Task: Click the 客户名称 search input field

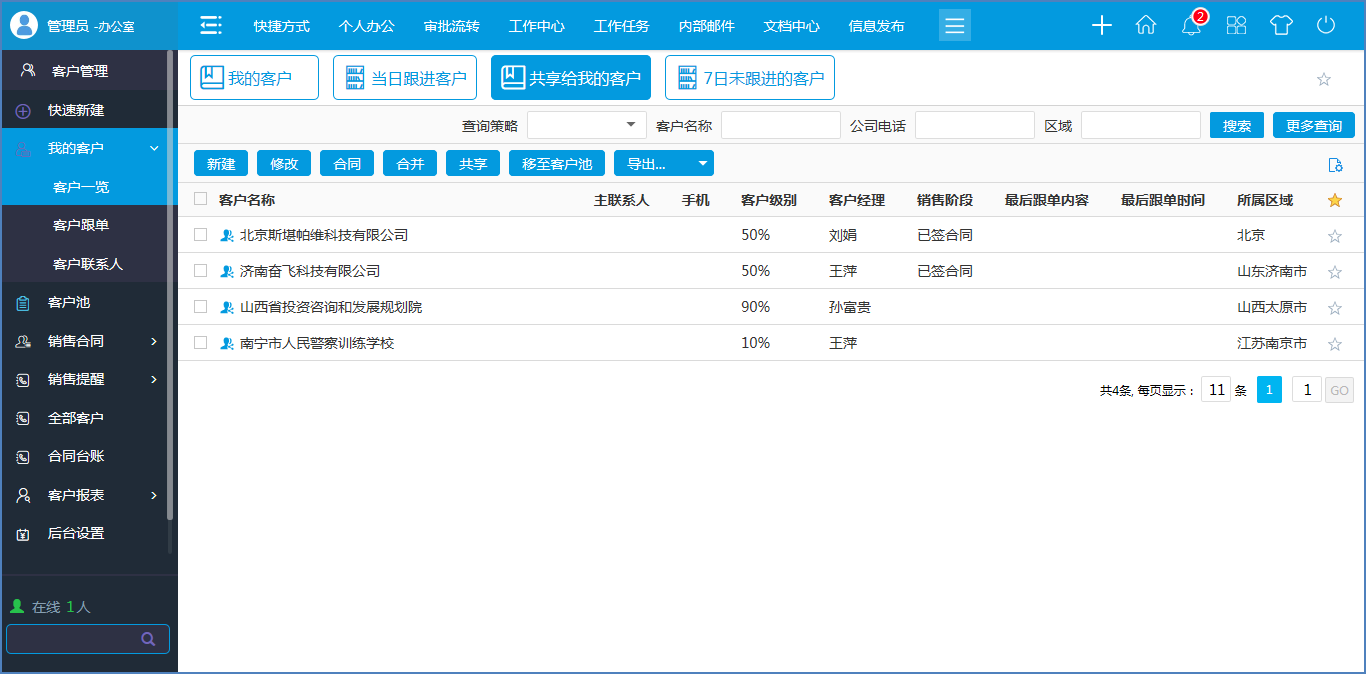Action: [780, 125]
